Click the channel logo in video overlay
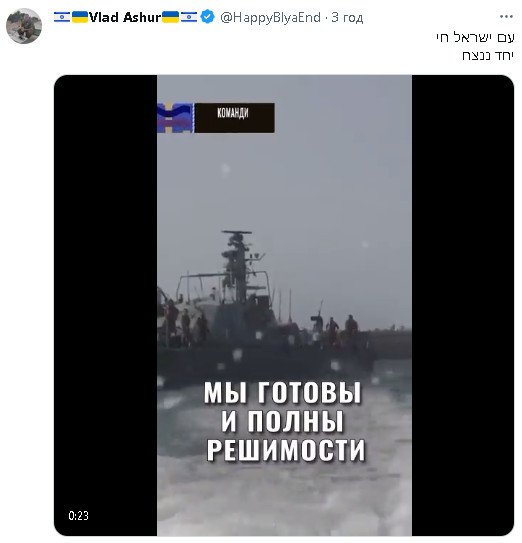The image size is (522, 543). (x=175, y=118)
